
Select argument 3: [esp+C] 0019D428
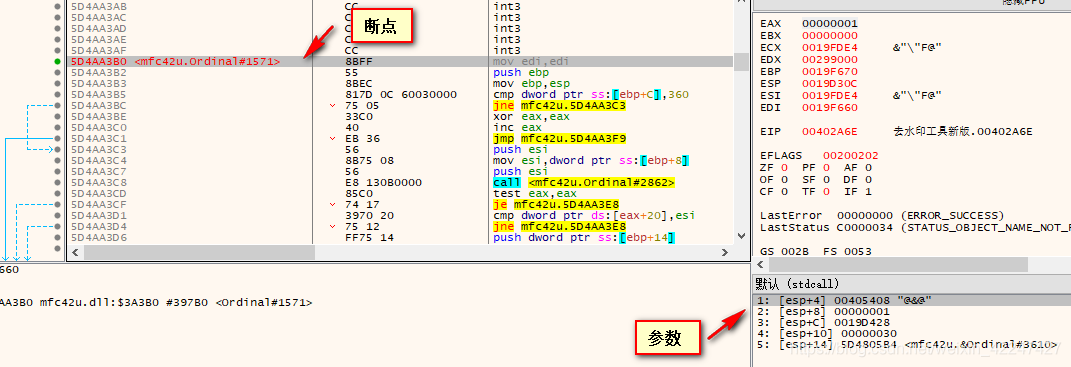coord(912,322)
